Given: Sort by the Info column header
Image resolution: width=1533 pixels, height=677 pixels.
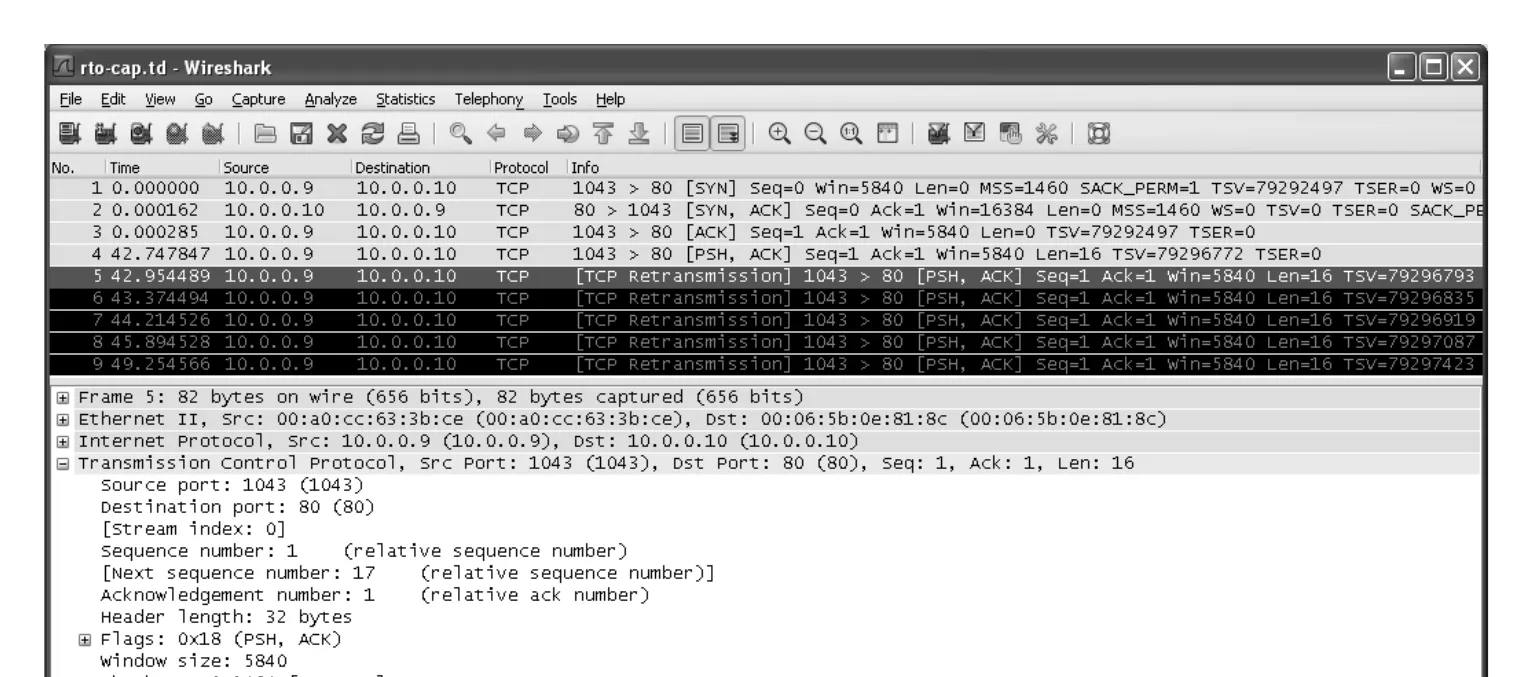Looking at the screenshot, I should point(1024,167).
